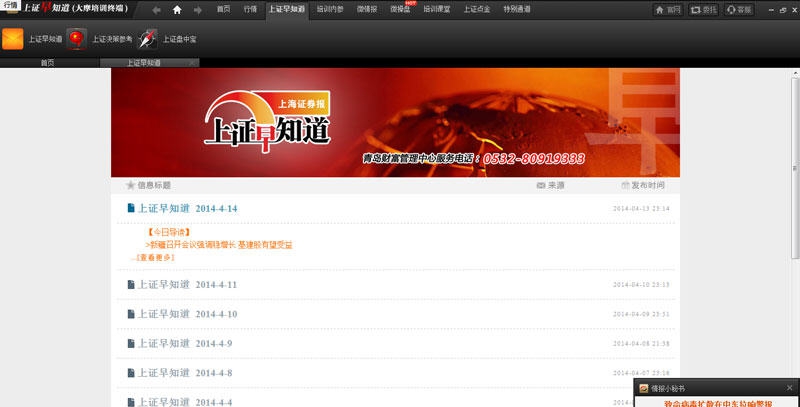Open the 培训课堂 menu item
The image size is (800, 407).
tap(437, 9)
